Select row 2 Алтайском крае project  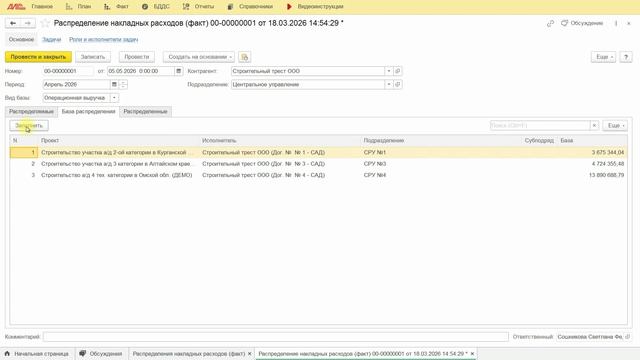tap(318, 164)
